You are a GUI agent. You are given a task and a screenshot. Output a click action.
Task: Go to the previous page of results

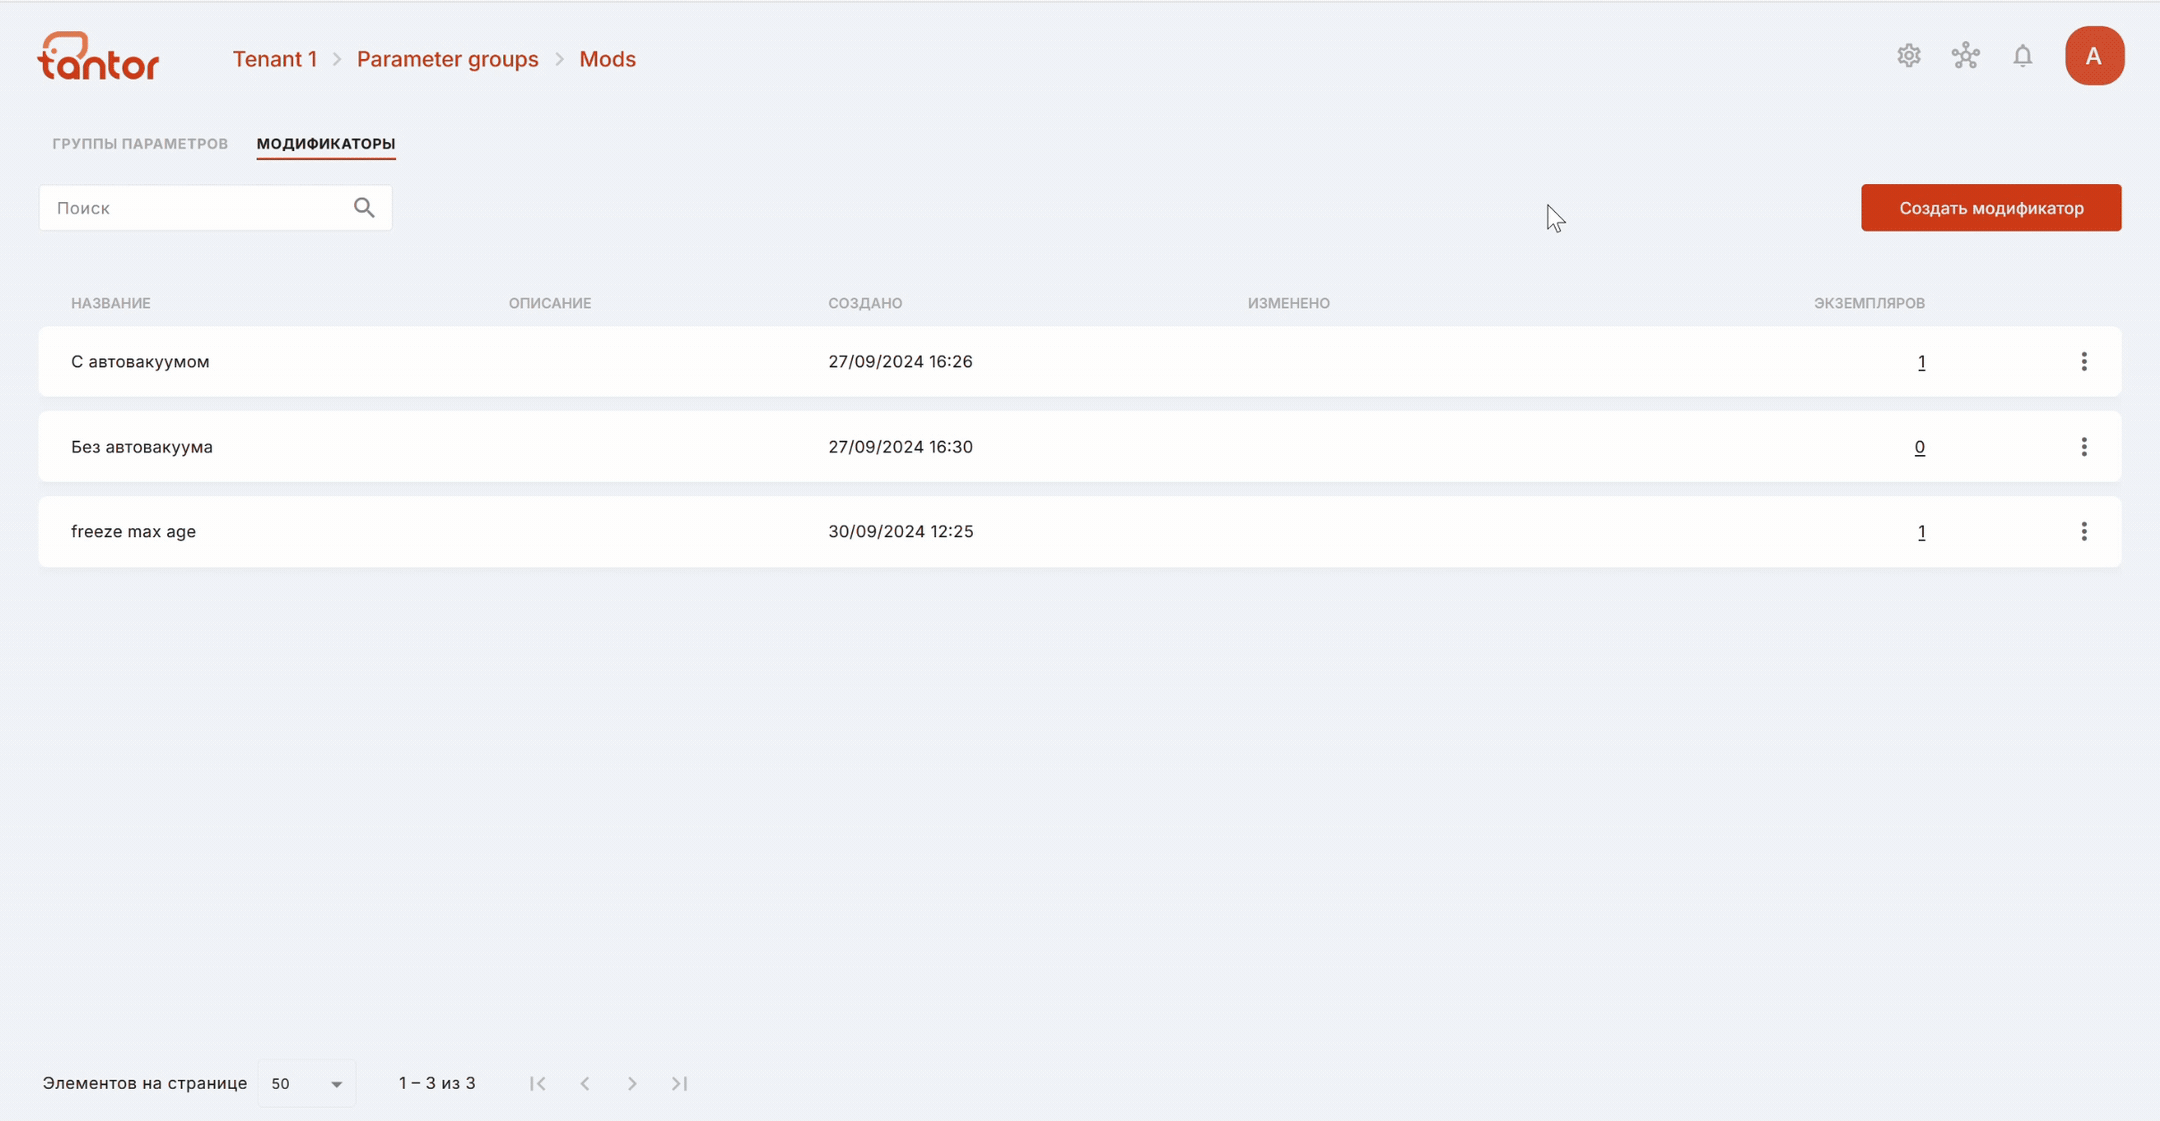pyautogui.click(x=585, y=1083)
